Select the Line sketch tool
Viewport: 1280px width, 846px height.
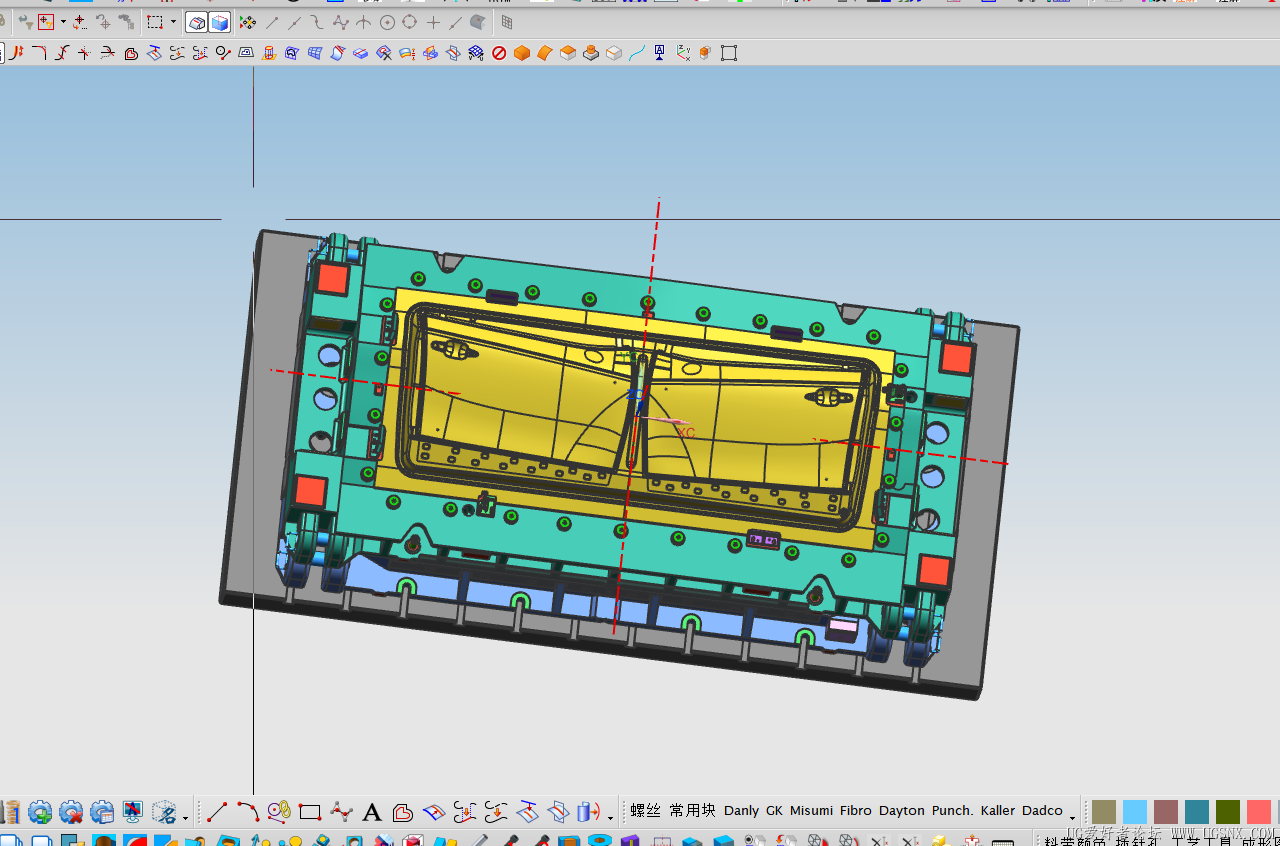(x=217, y=811)
